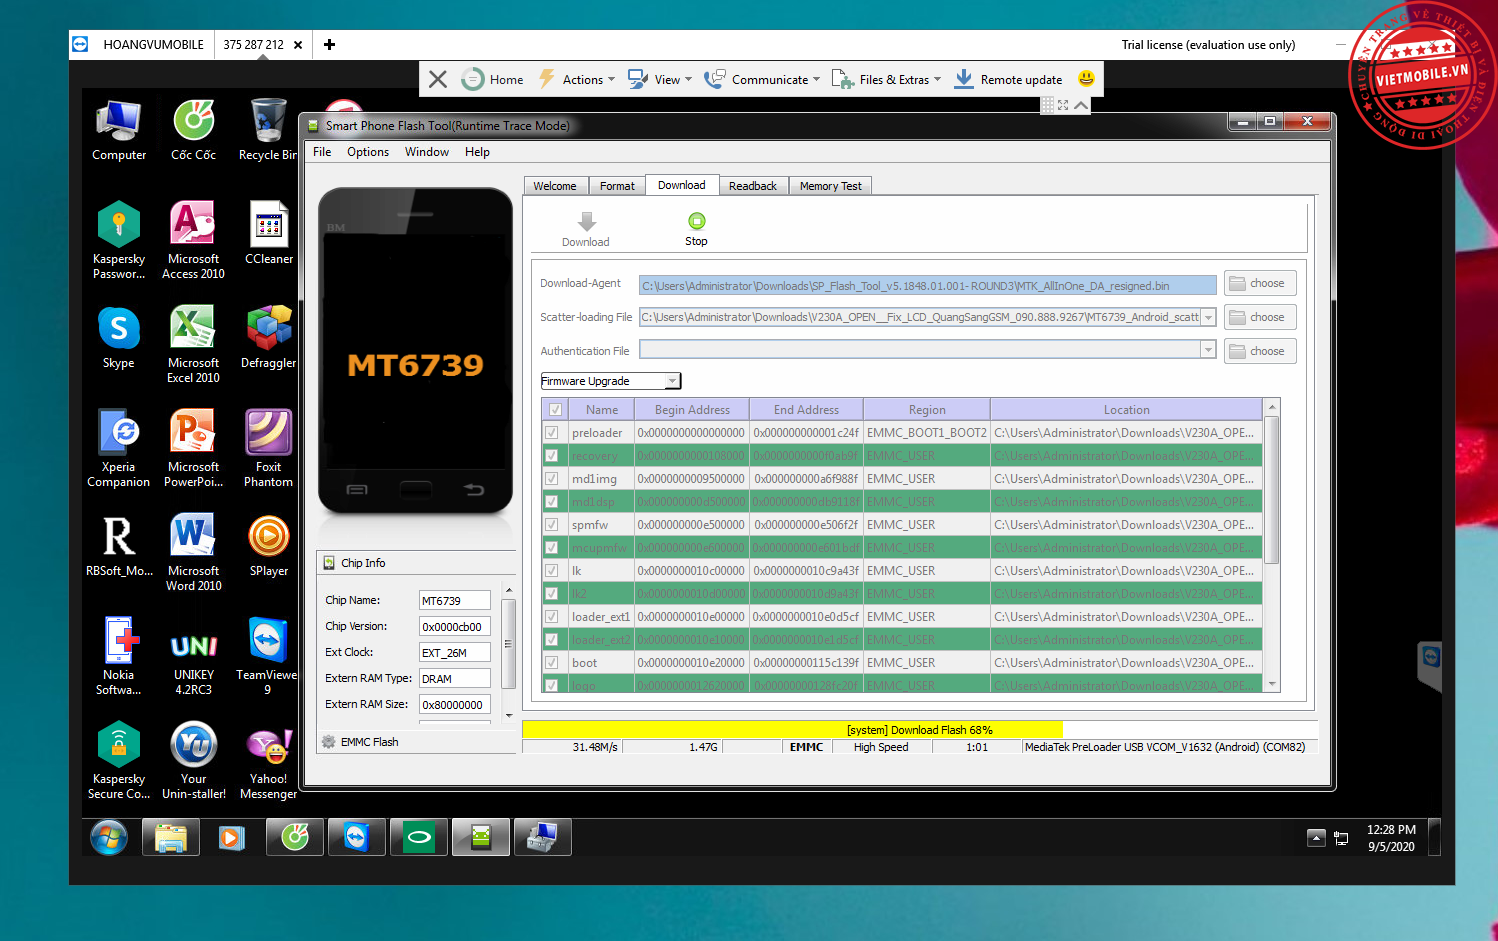This screenshot has width=1498, height=941.
Task: Show hidden tray icons arrow
Action: pos(1316,838)
